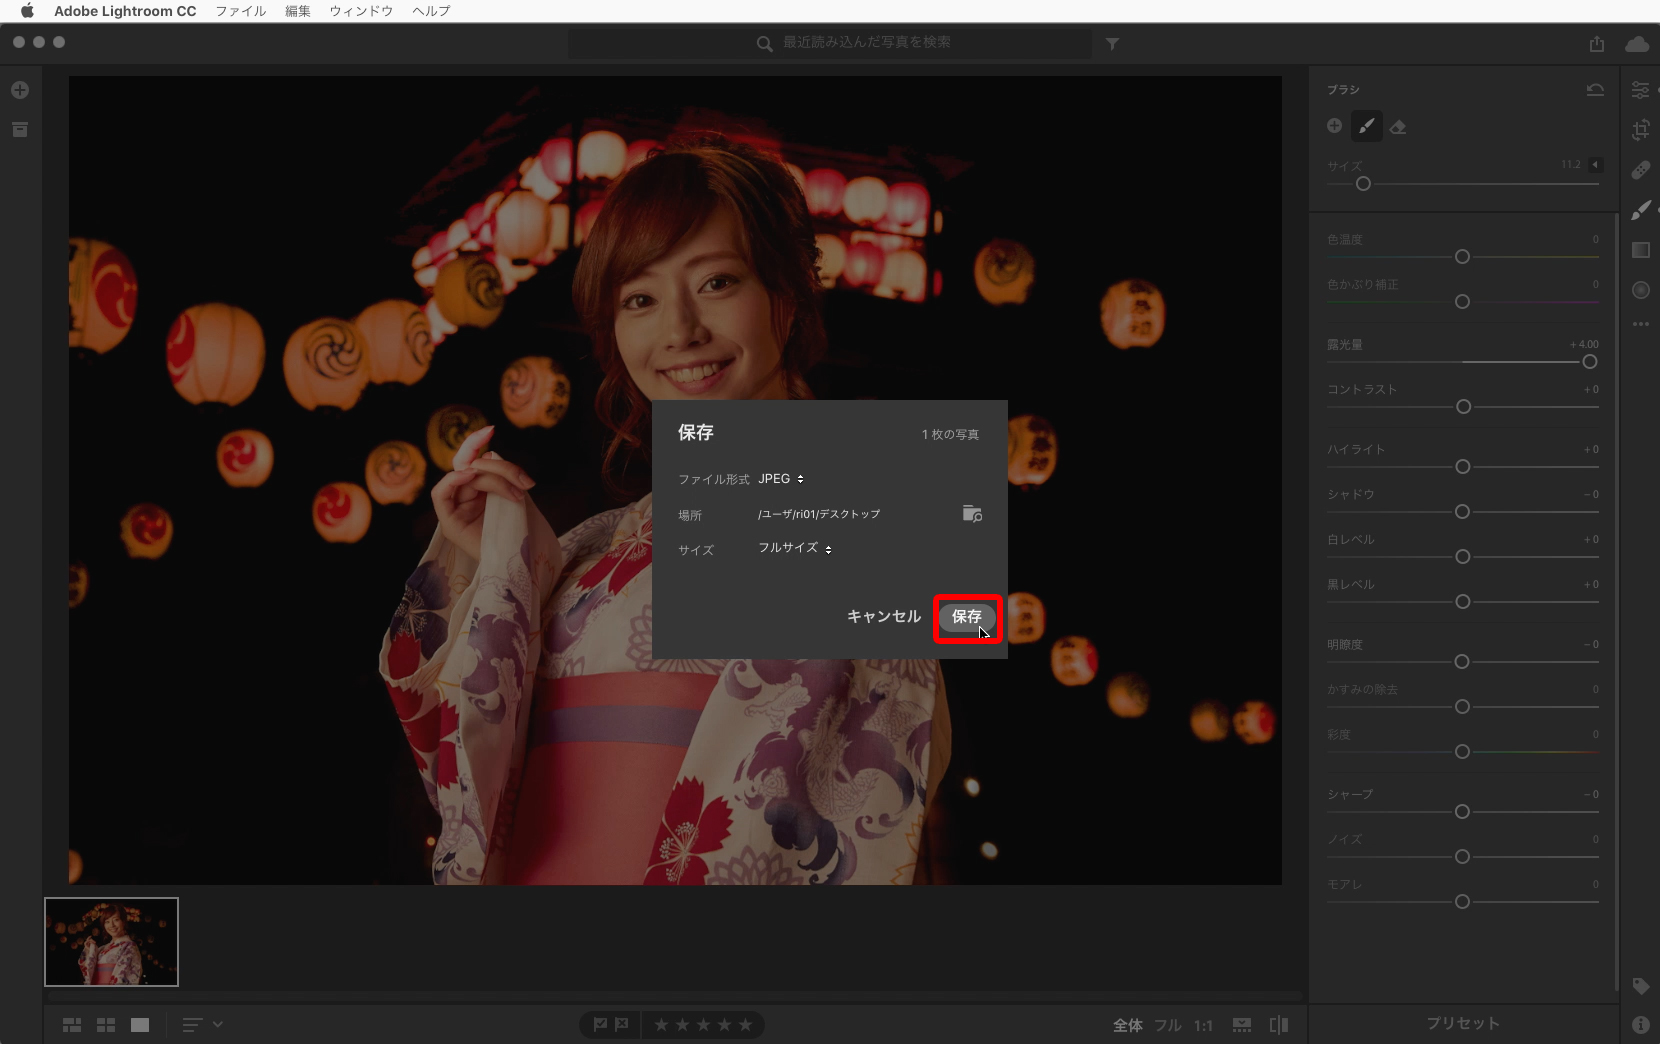Open the crop and rotate tool
This screenshot has width=1660, height=1044.
coord(1641,130)
